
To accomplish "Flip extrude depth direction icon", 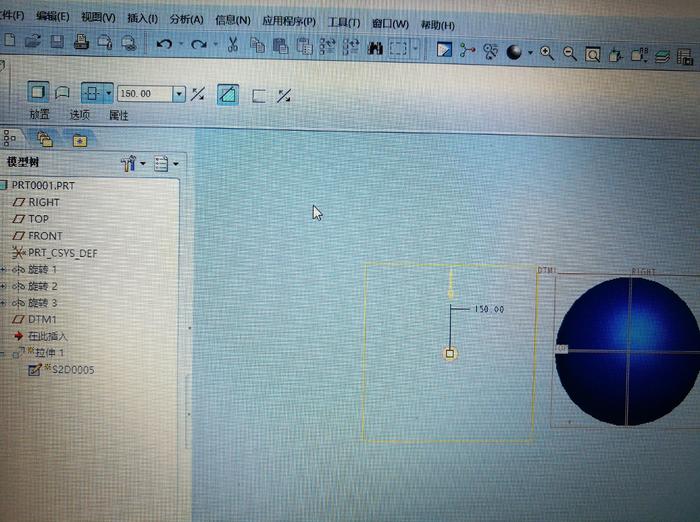I will click(x=198, y=94).
